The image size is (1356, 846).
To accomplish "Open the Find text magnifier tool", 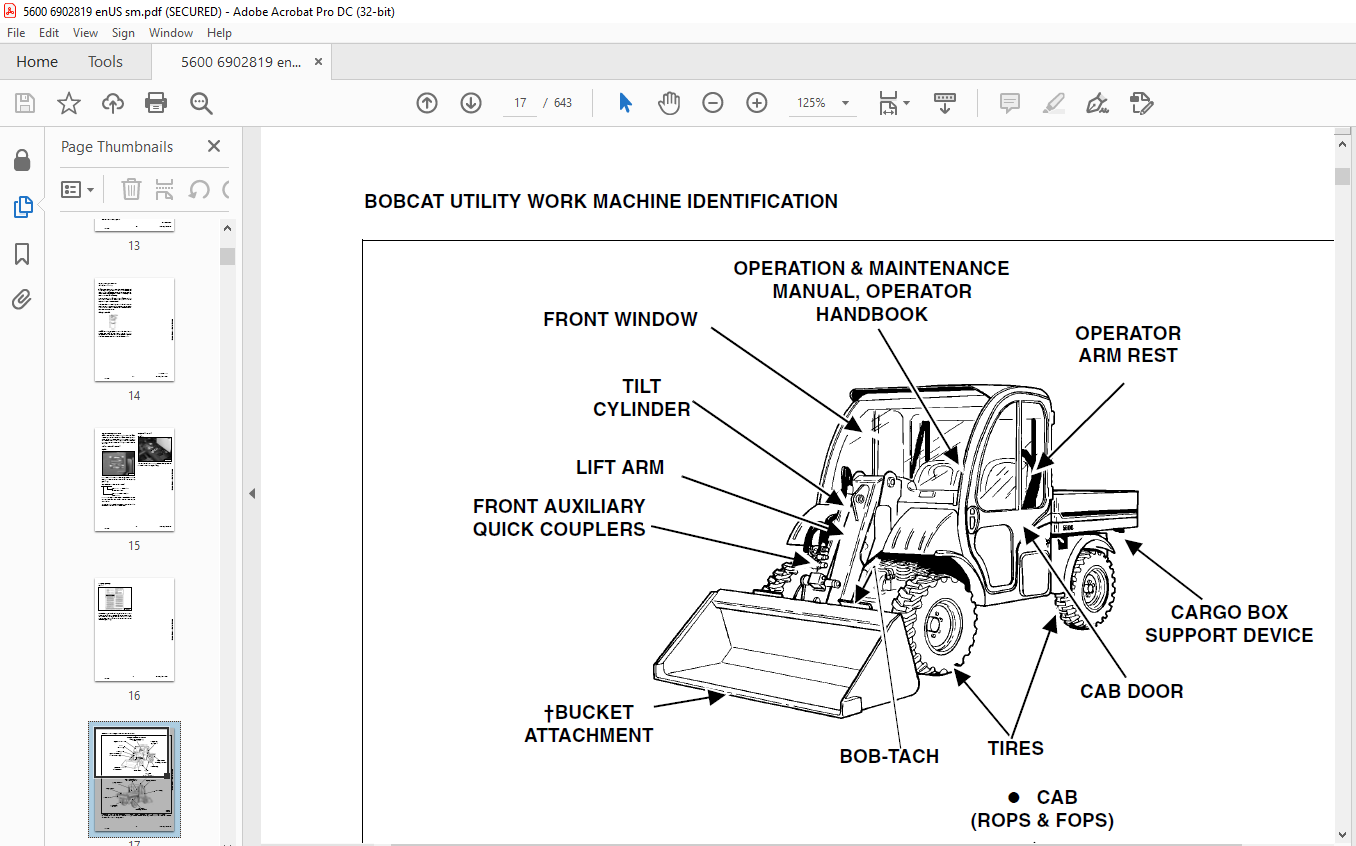I will pos(201,103).
